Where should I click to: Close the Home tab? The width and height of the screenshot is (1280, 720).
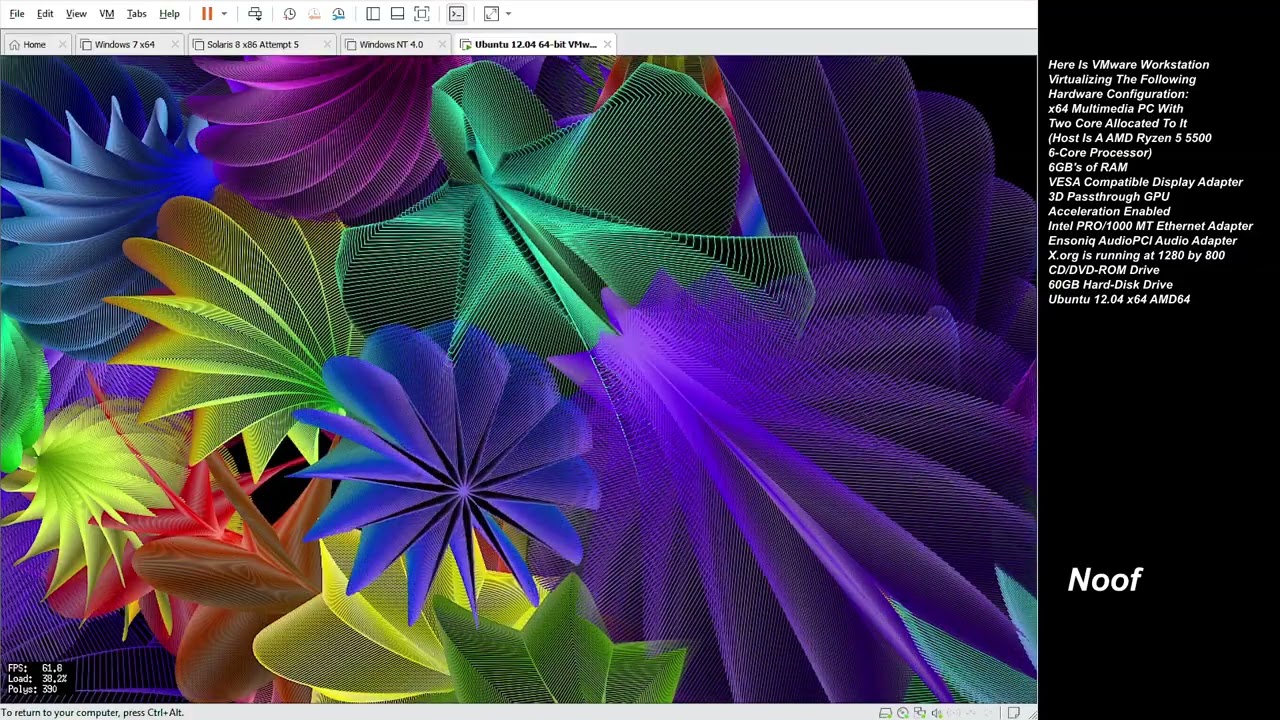pyautogui.click(x=63, y=44)
